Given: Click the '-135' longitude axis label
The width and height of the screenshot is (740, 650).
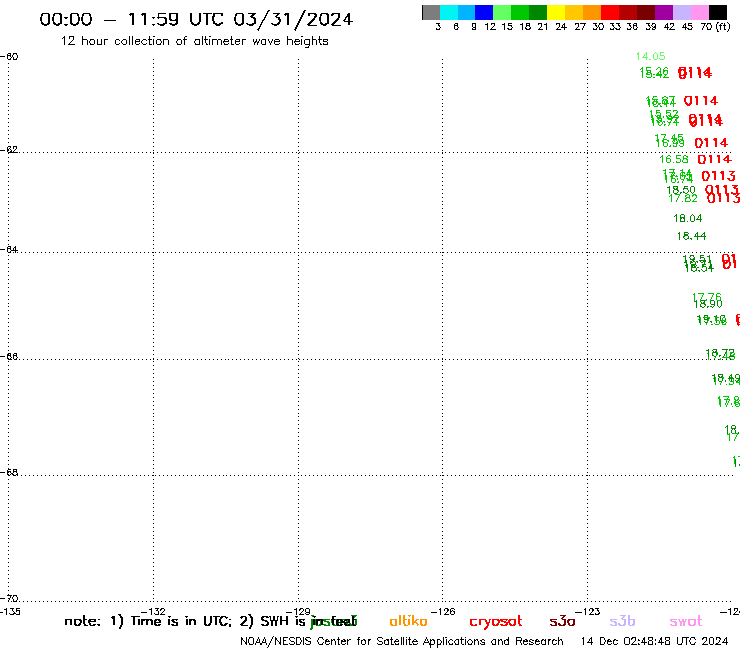Looking at the screenshot, I should coord(10,612).
